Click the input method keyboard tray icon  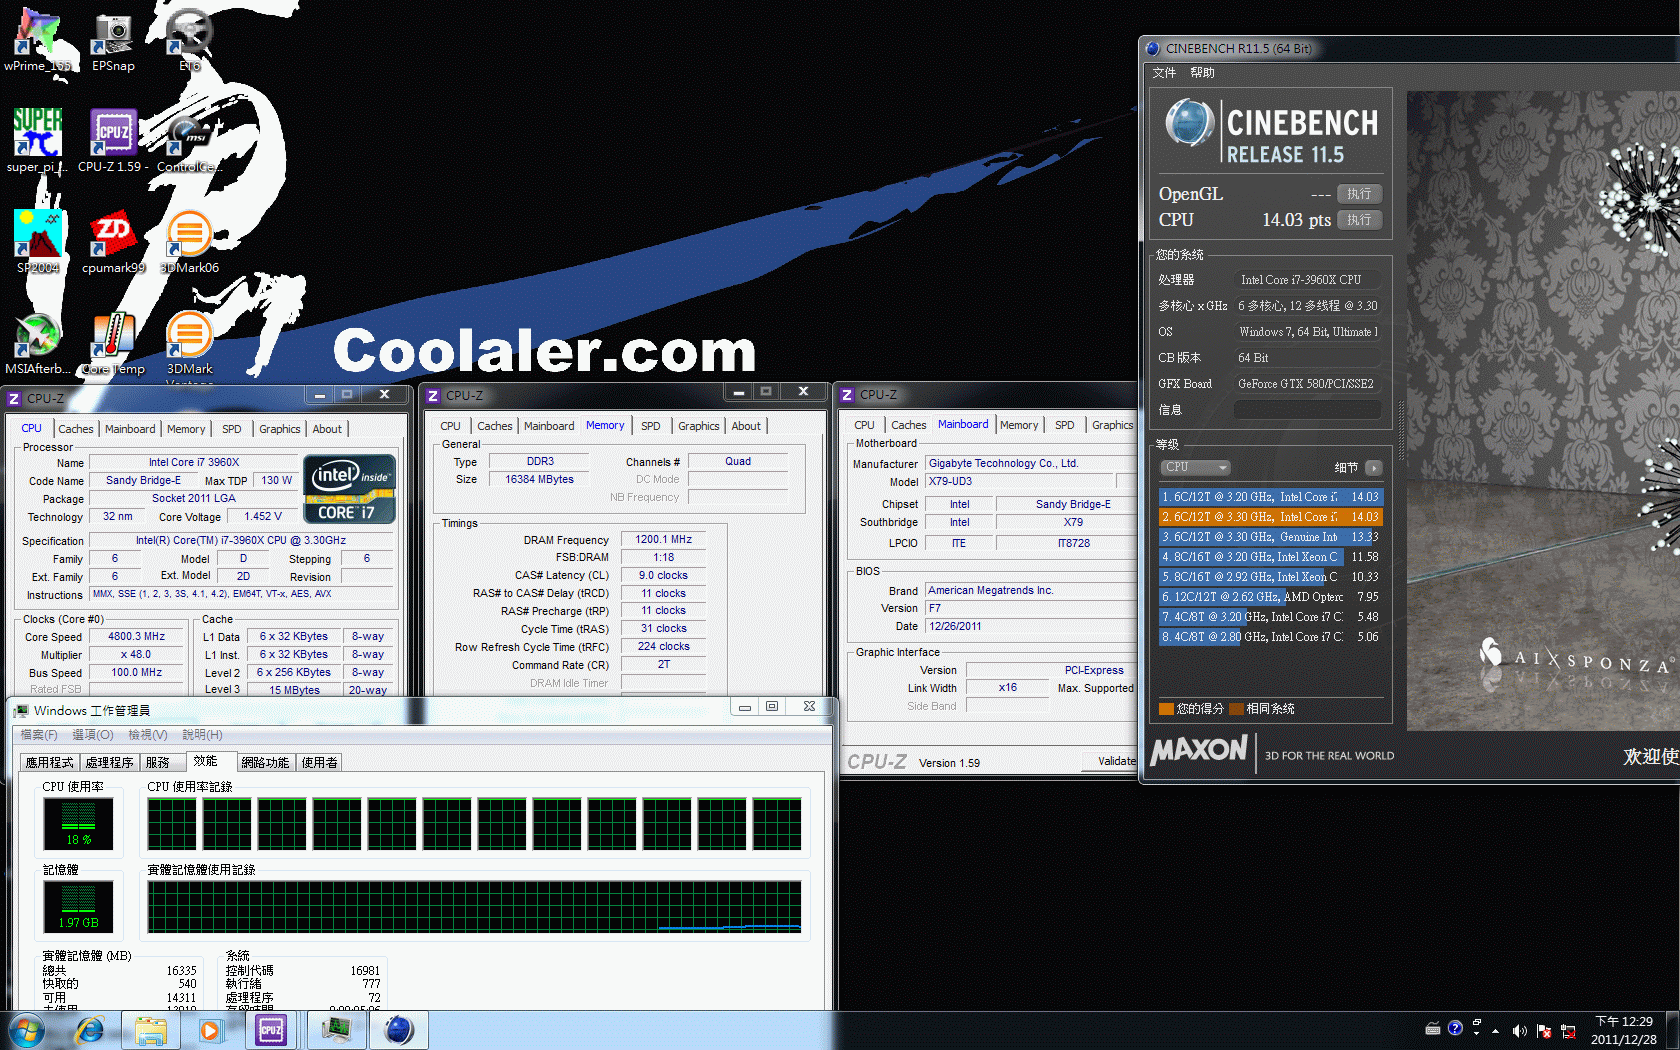tap(1433, 1029)
